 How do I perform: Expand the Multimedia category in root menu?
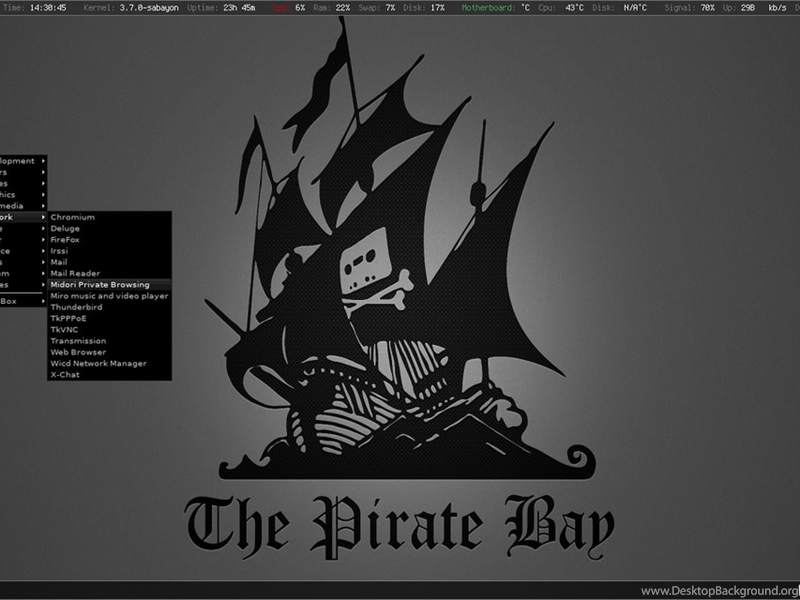[23, 206]
